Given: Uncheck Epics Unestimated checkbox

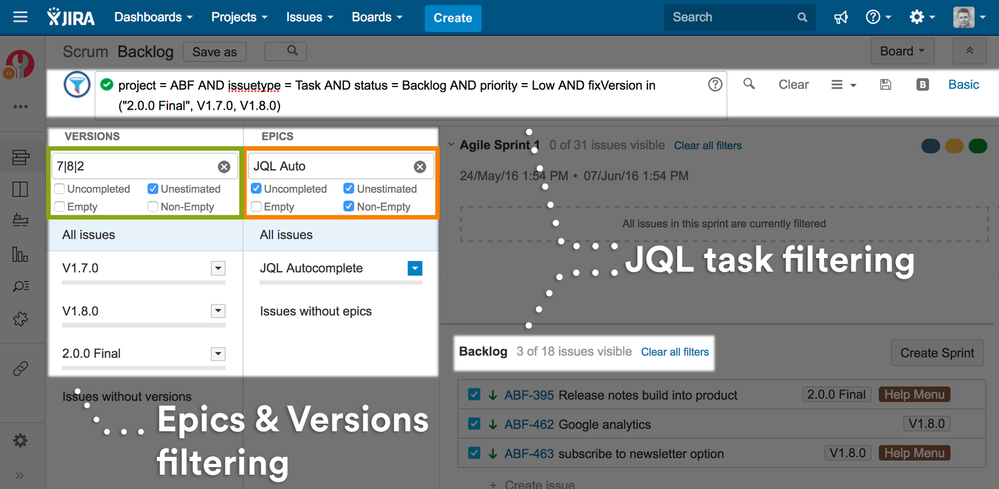Looking at the screenshot, I should point(349,189).
